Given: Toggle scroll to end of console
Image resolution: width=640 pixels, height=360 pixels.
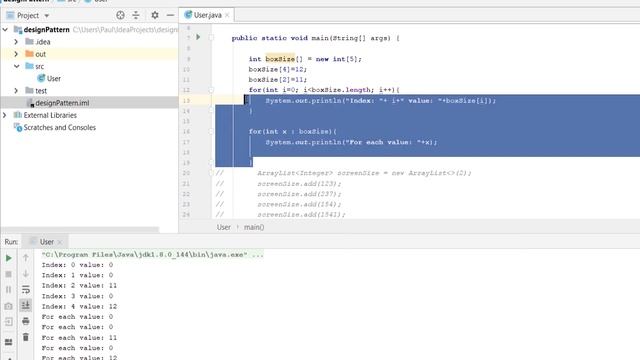Looking at the screenshot, I should click(x=26, y=305).
